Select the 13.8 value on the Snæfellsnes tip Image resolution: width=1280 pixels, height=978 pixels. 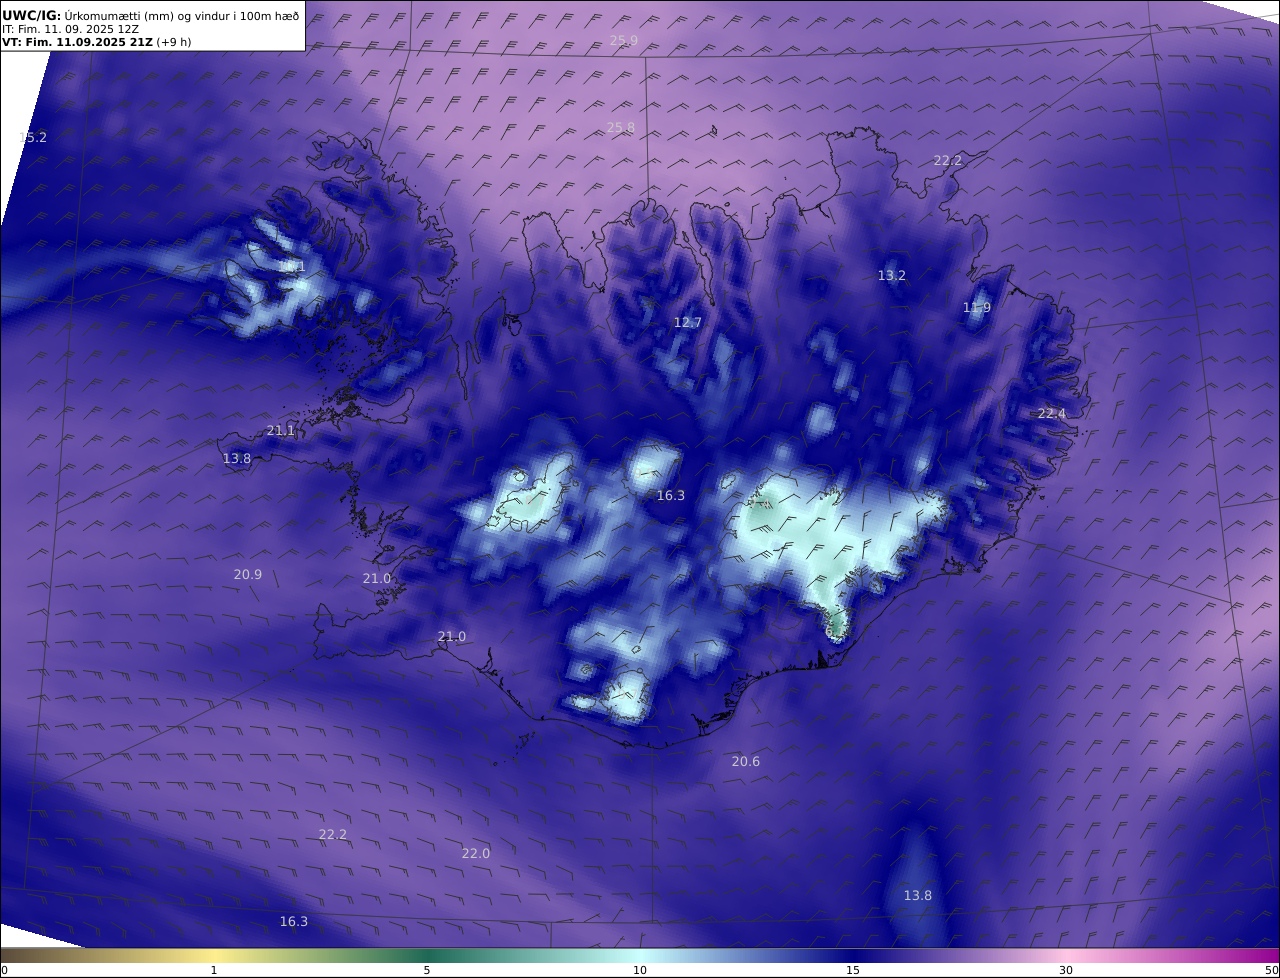(x=237, y=459)
